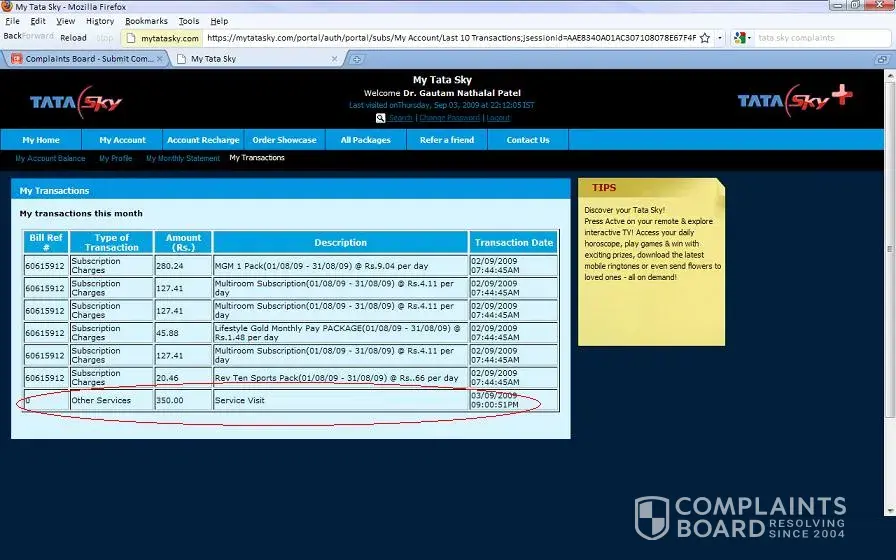Image resolution: width=896 pixels, height=560 pixels.
Task: Open a new tab with plus button
Action: pyautogui.click(x=357, y=59)
